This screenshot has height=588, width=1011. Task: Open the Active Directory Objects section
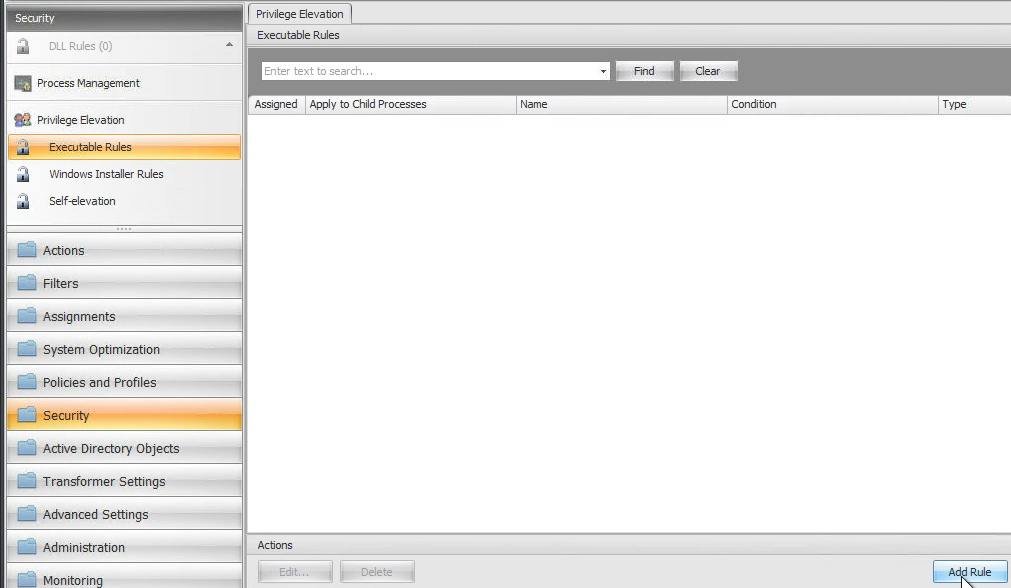click(124, 447)
